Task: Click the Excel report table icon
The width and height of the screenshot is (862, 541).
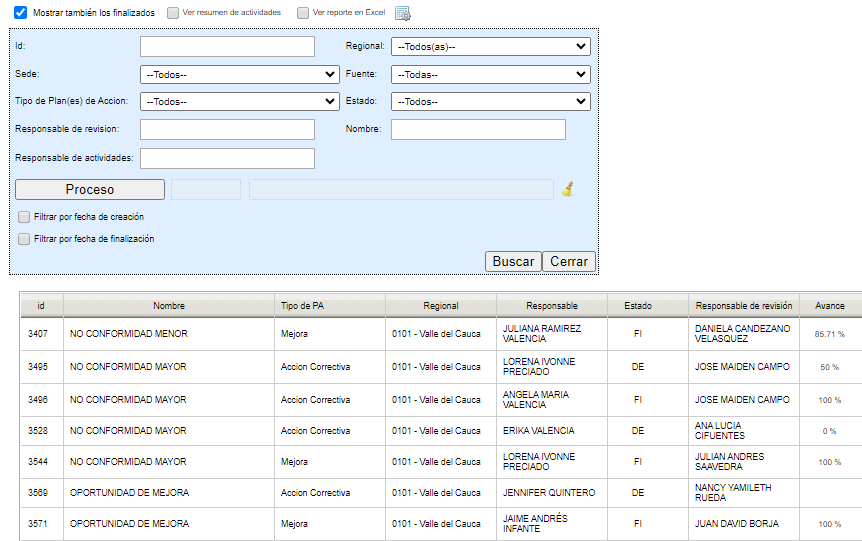Action: click(402, 13)
